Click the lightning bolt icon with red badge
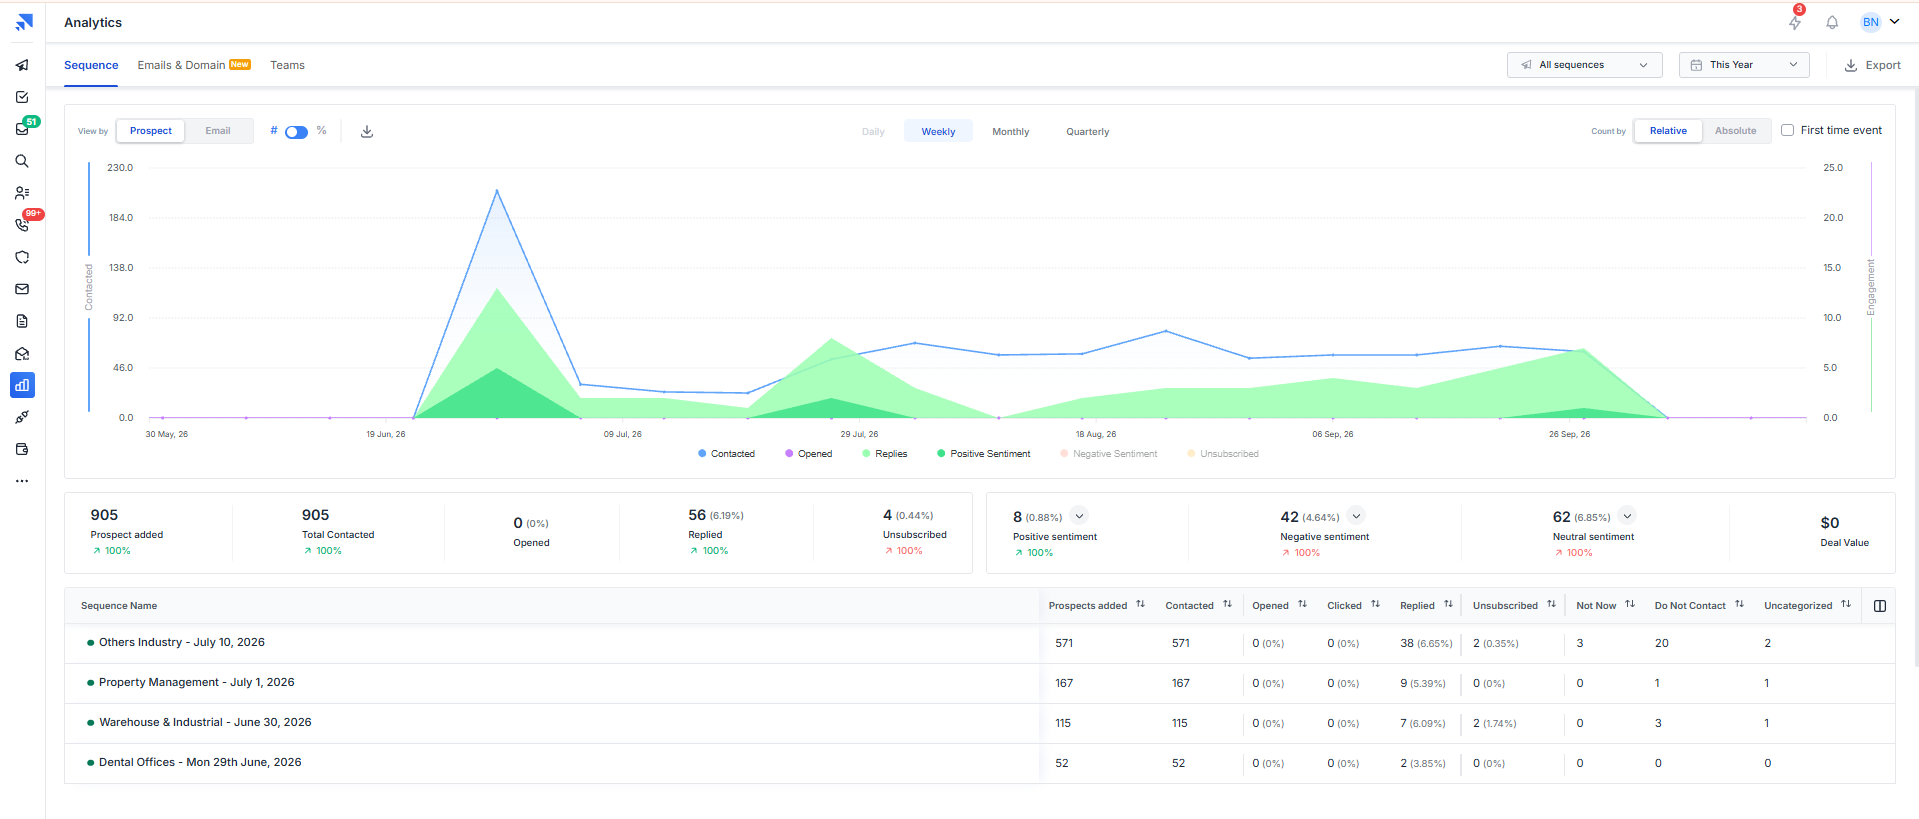Screen dimensions: 1919x819 tap(1795, 22)
